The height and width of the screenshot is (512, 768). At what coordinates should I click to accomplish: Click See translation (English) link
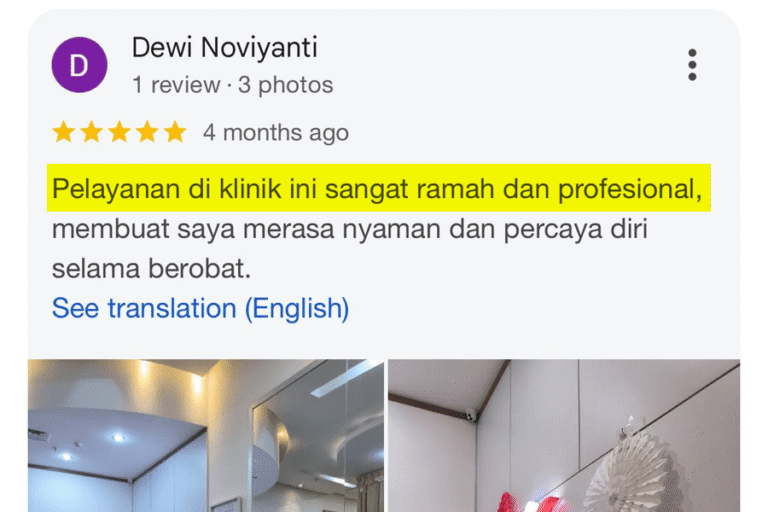pyautogui.click(x=200, y=309)
